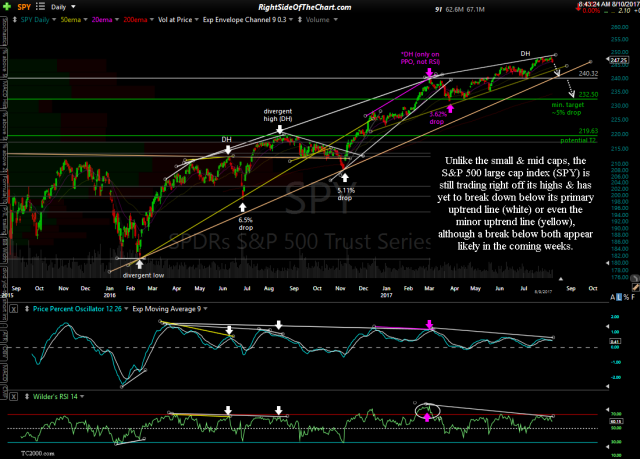Close the Price Percent Oscillator pane
This screenshot has width=640, height=459.
click(13, 309)
